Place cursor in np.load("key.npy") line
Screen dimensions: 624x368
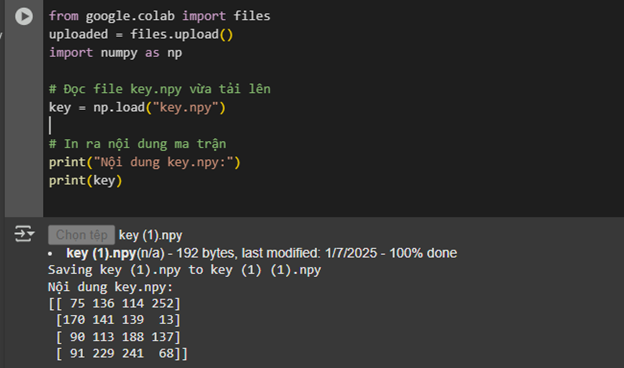coord(137,107)
